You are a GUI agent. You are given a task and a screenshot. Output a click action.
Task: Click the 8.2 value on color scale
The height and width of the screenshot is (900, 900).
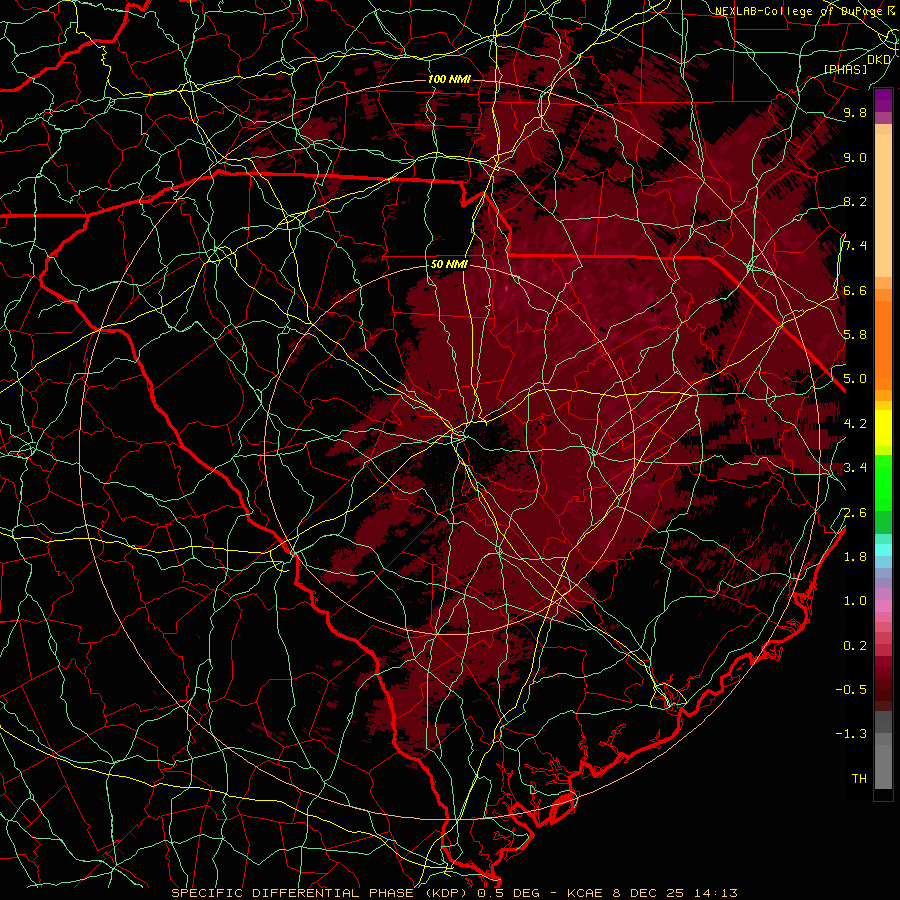click(855, 202)
